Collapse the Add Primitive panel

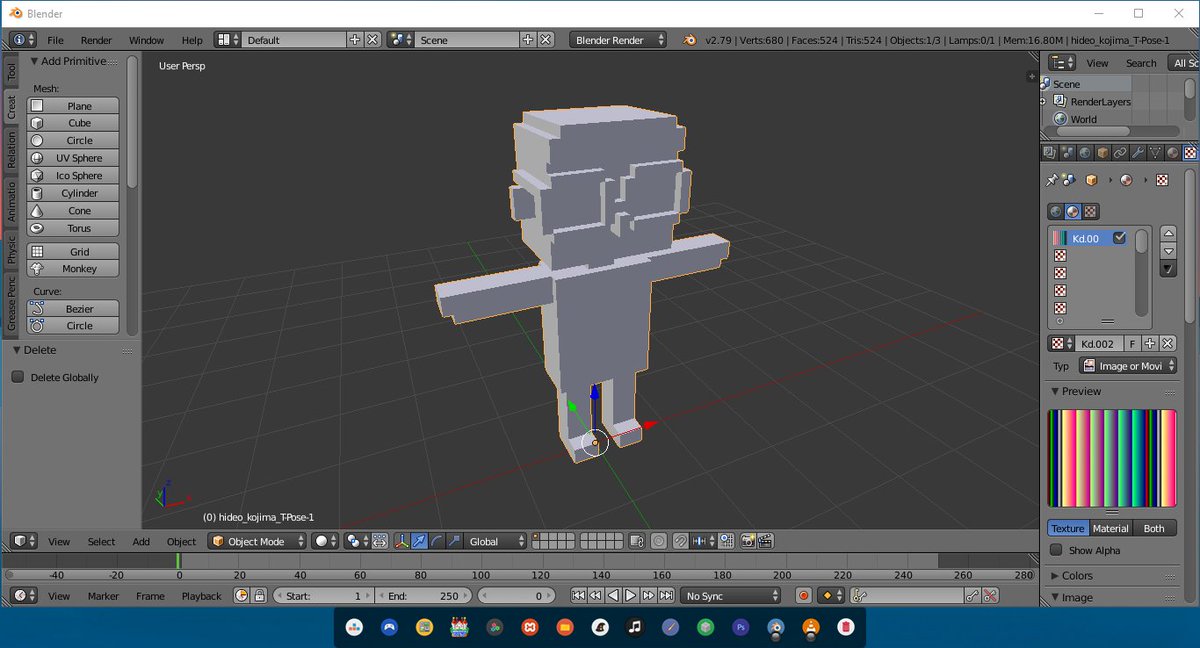coord(34,61)
